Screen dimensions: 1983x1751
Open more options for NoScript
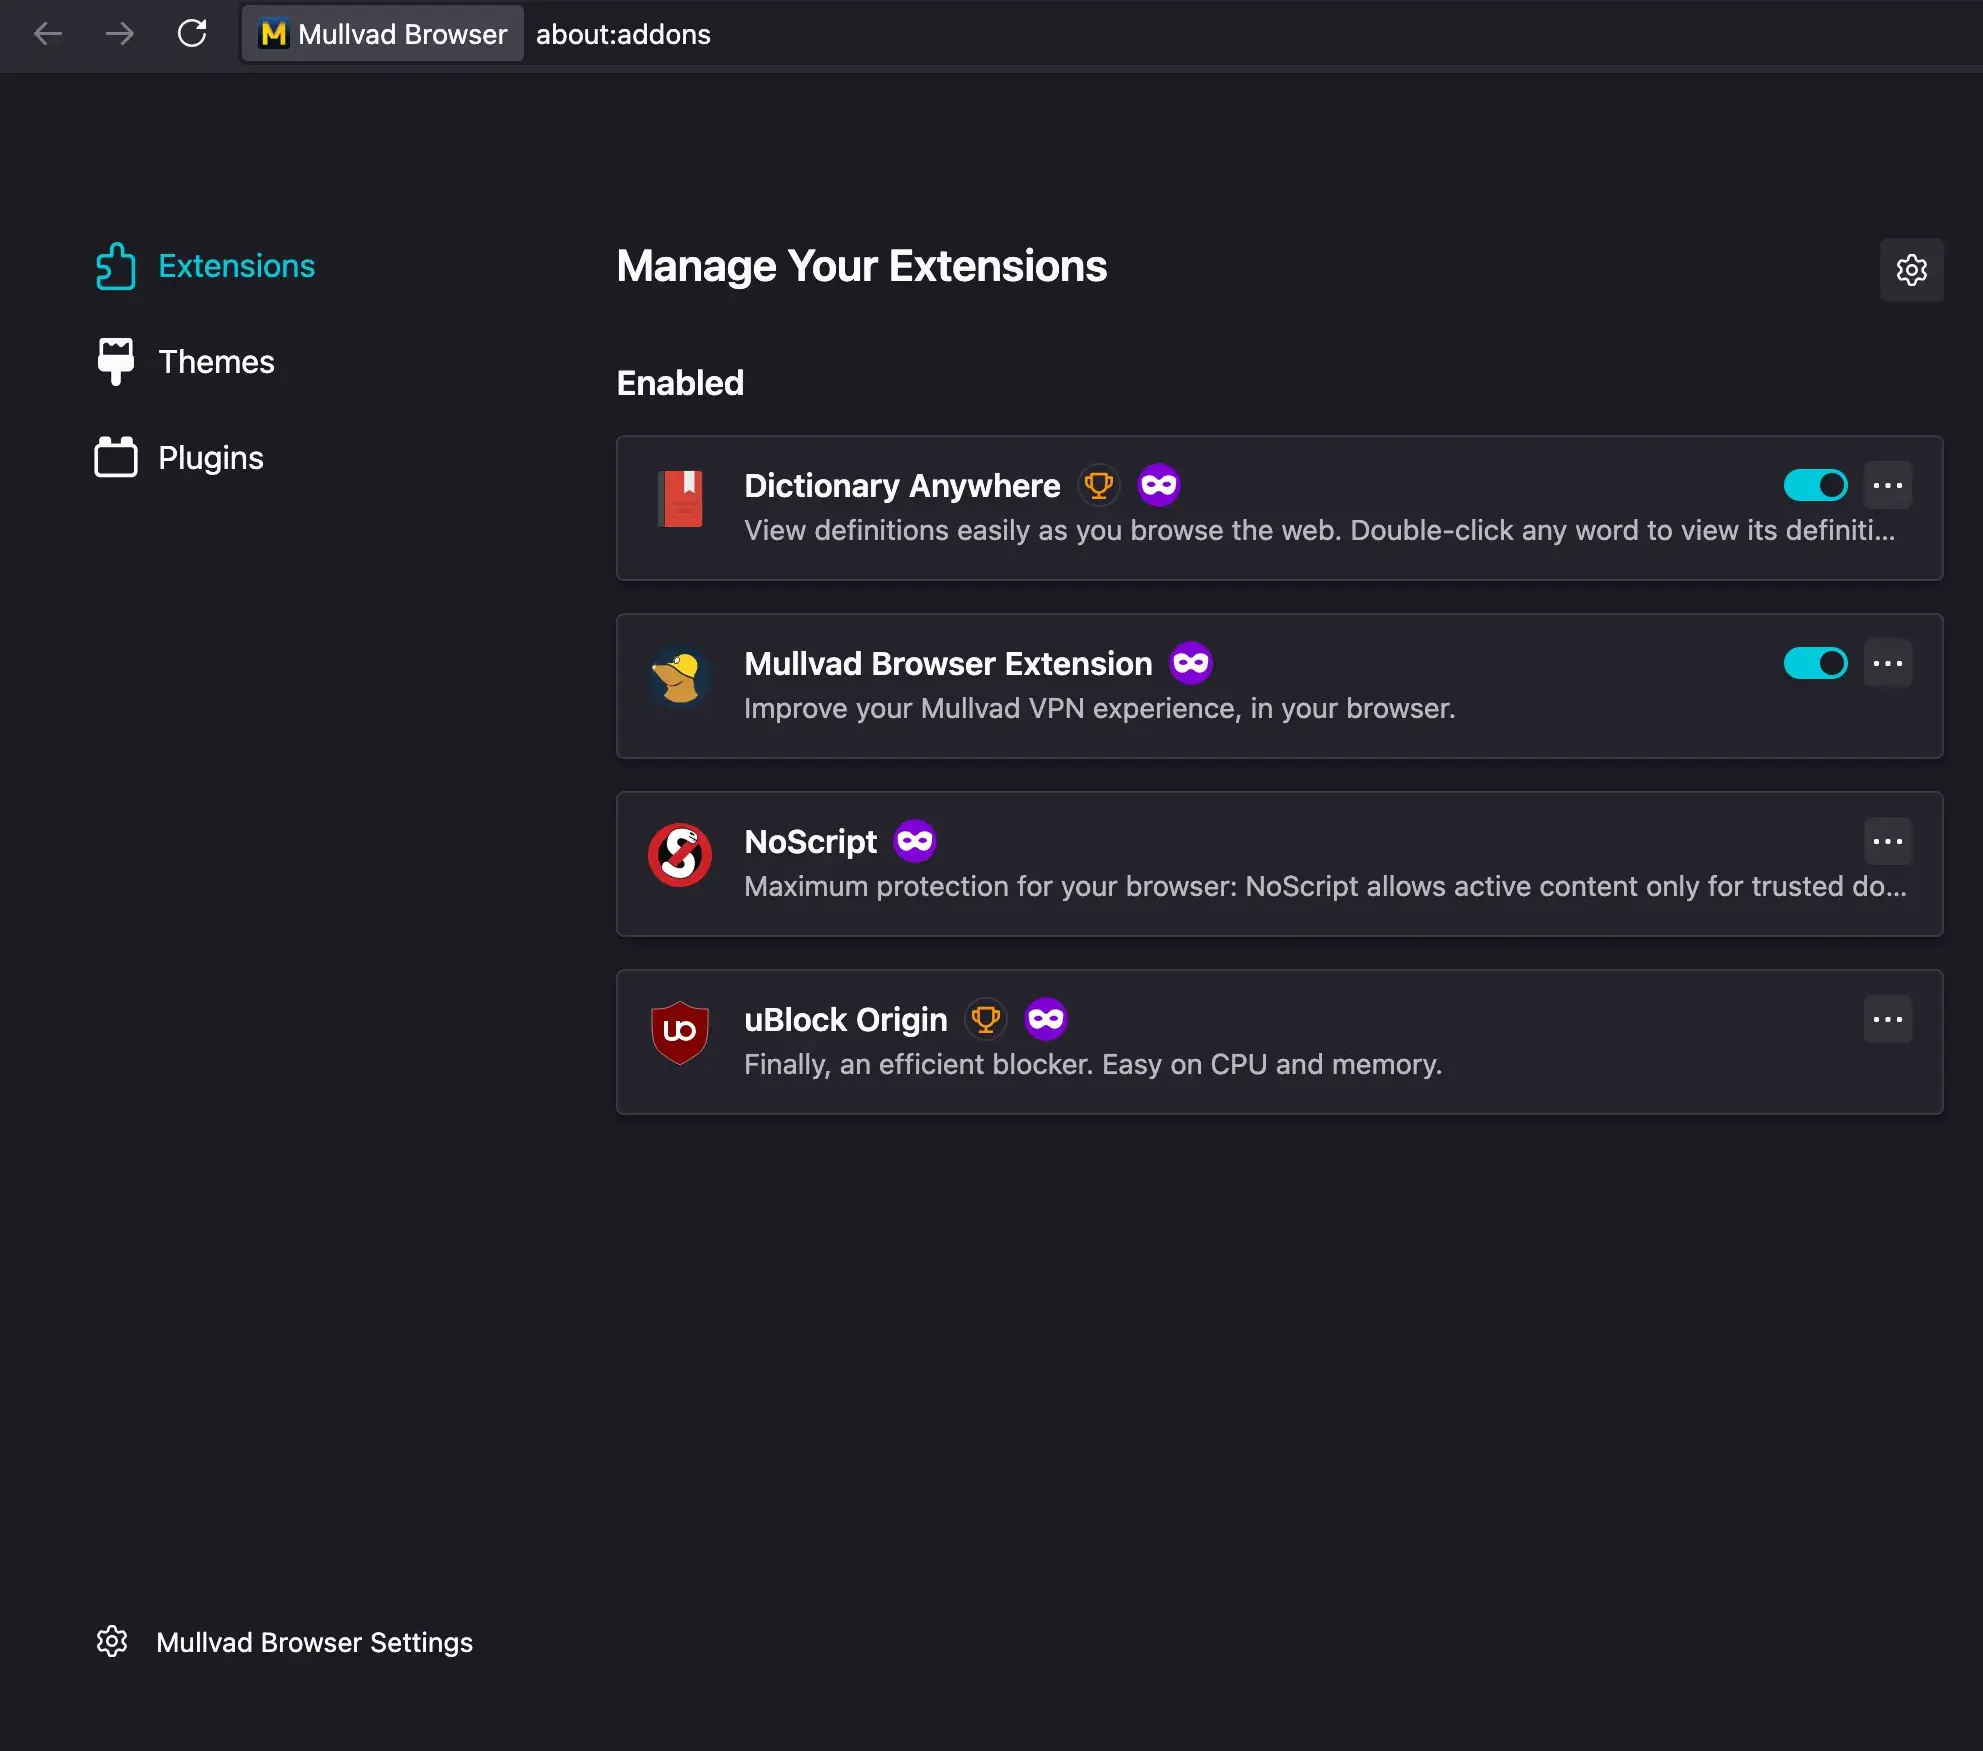tap(1888, 842)
